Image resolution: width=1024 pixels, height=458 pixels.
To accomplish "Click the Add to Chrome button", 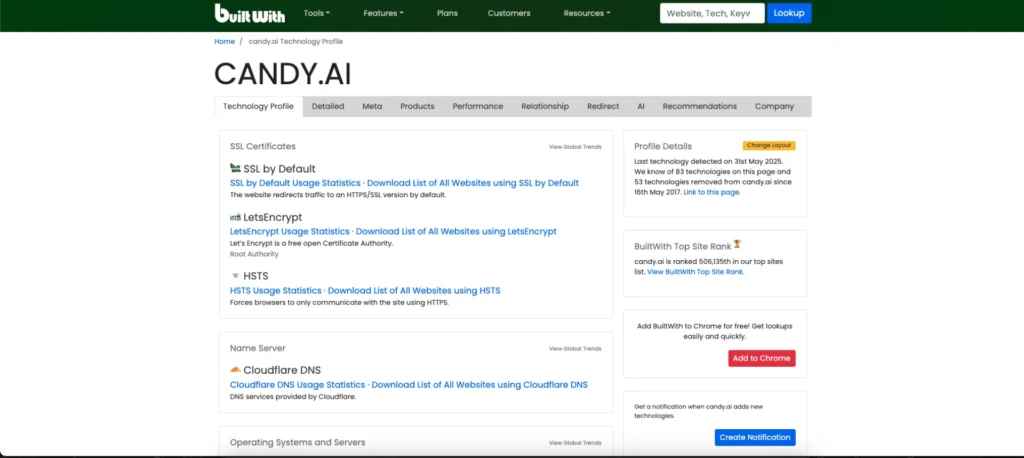I will click(761, 358).
